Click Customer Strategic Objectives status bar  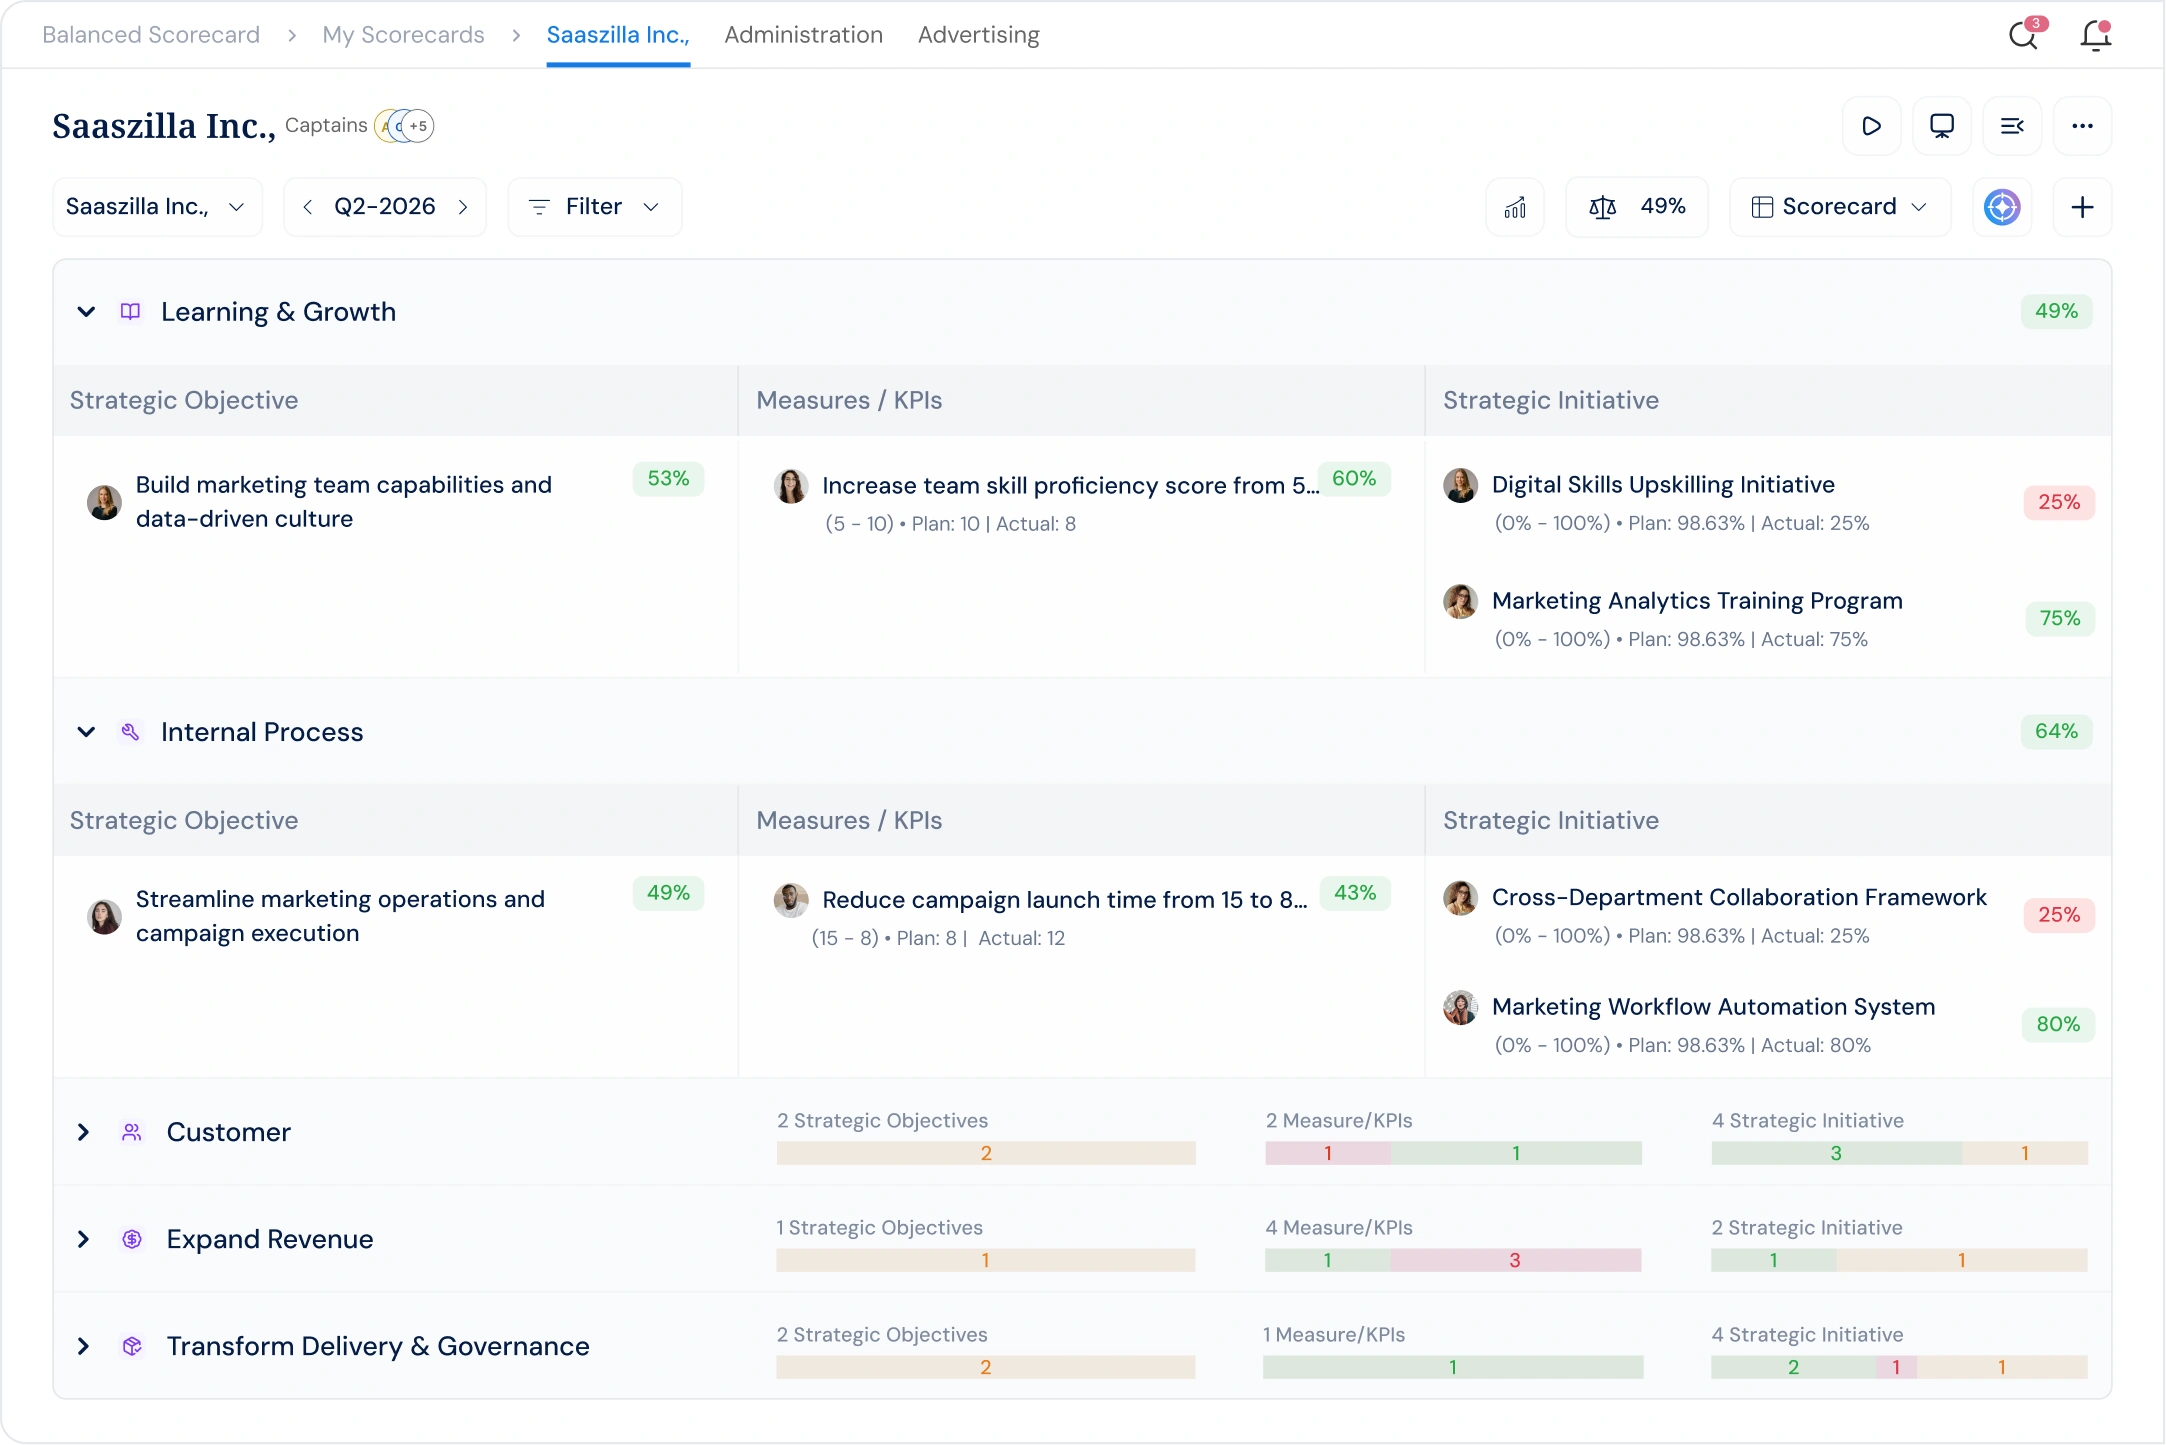(x=986, y=1154)
